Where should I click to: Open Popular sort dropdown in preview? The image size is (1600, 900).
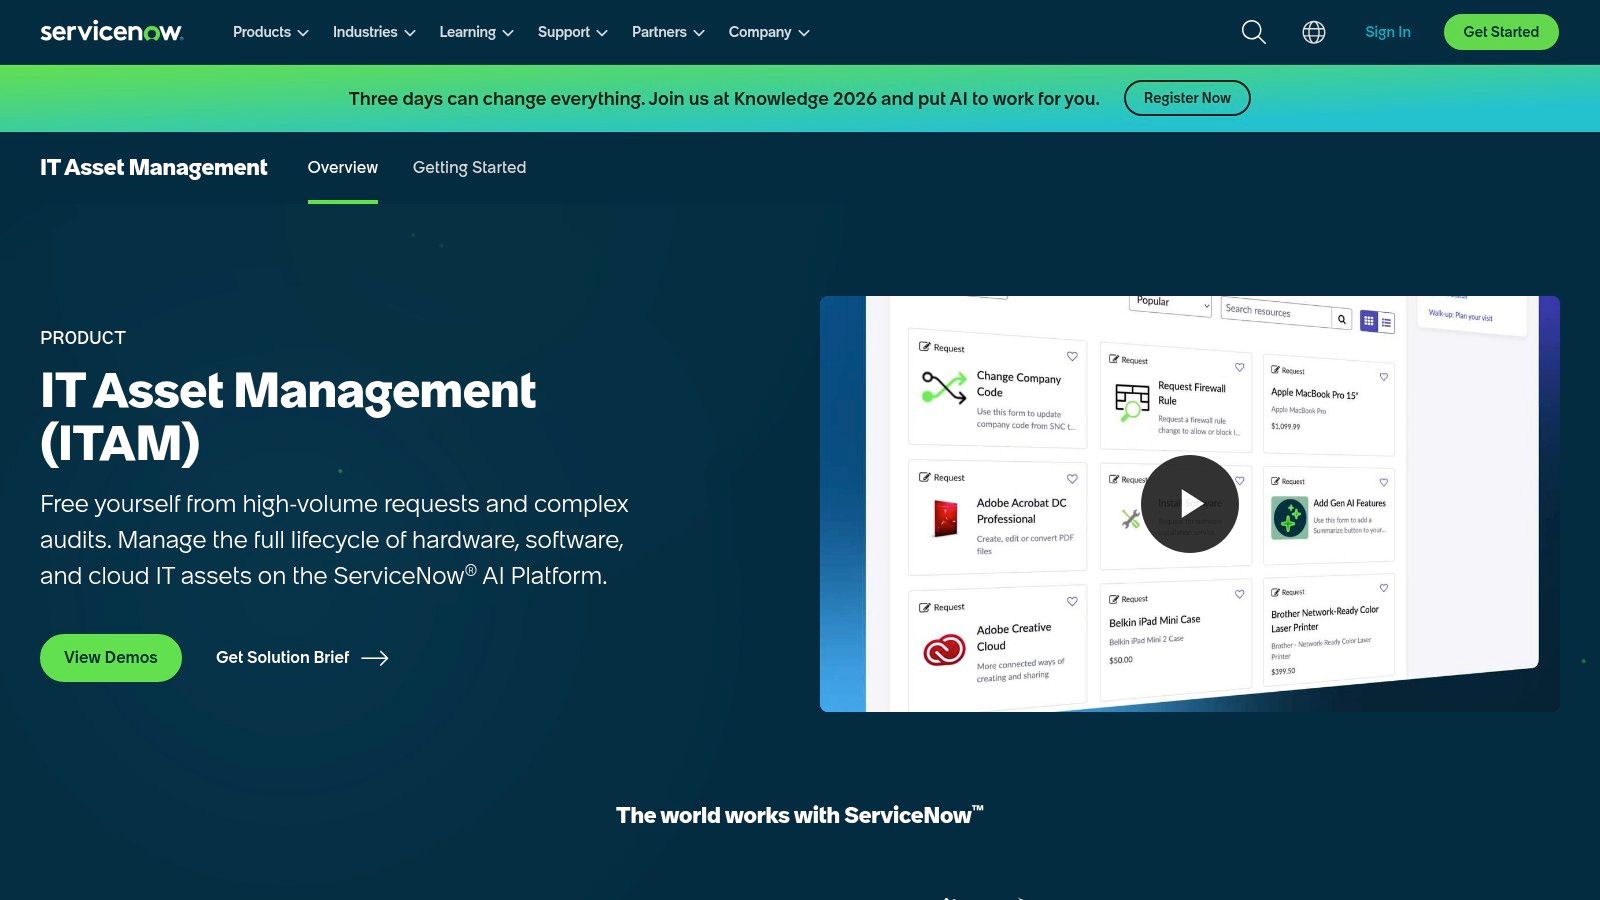pos(1171,303)
